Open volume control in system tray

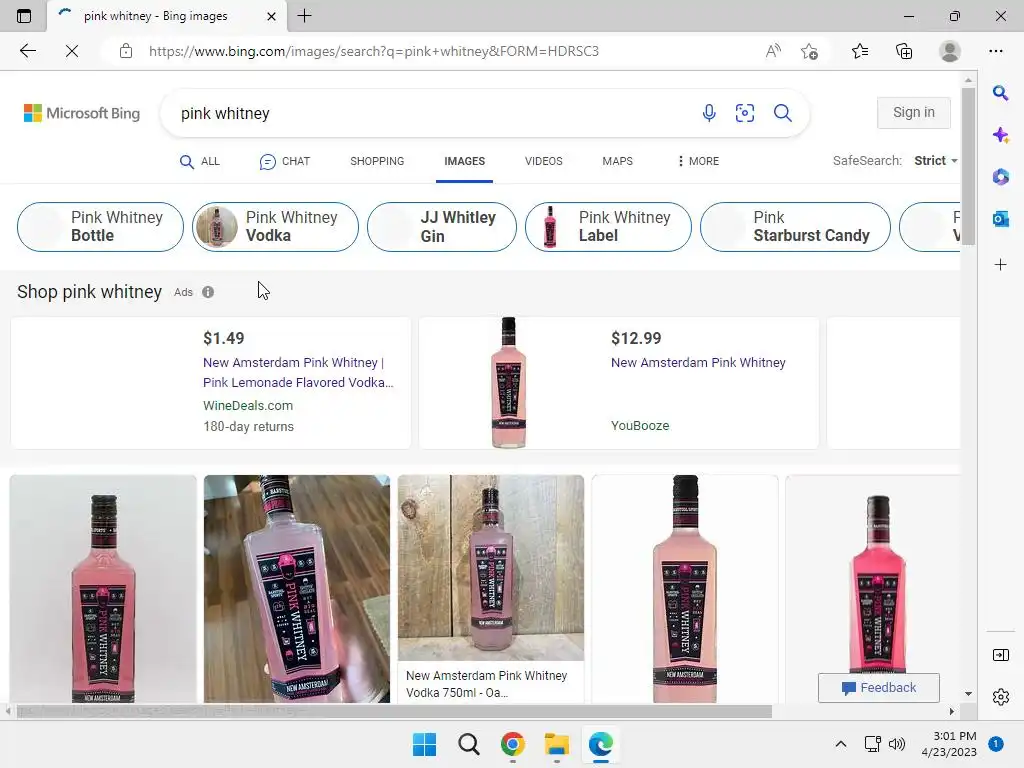tap(897, 744)
